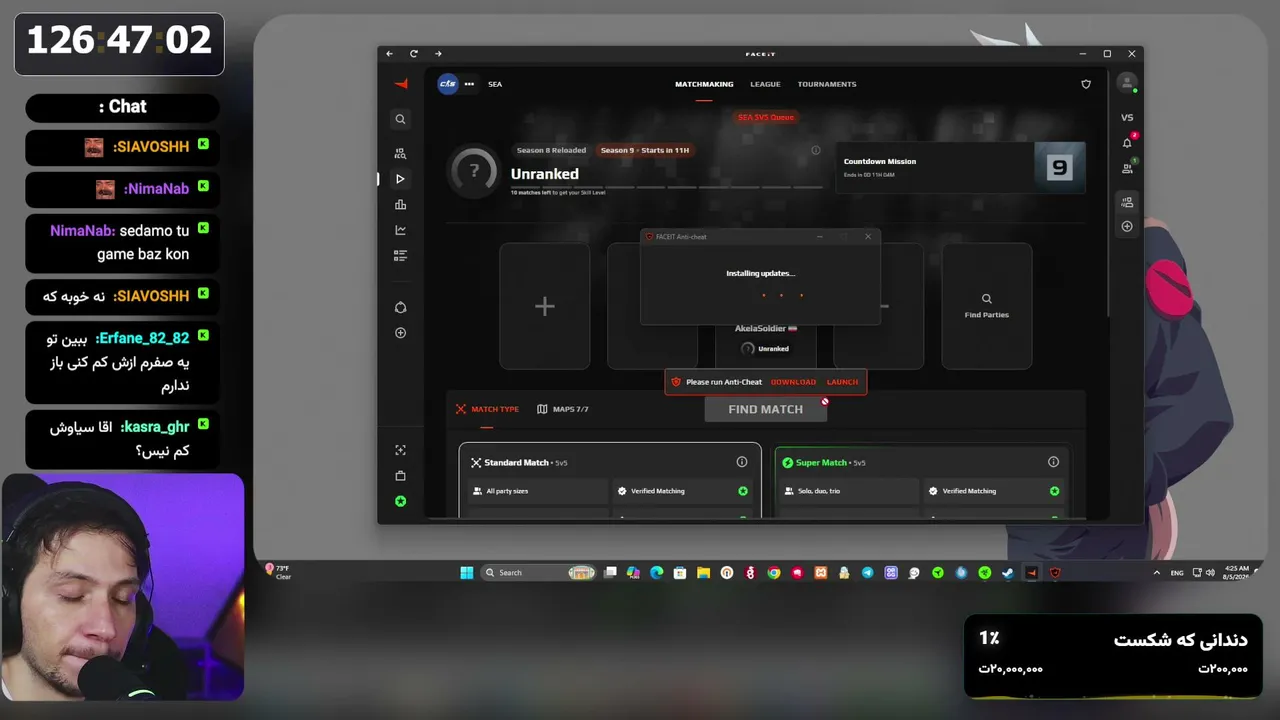
Task: Click the FIND MATCH button
Action: pyautogui.click(x=766, y=409)
